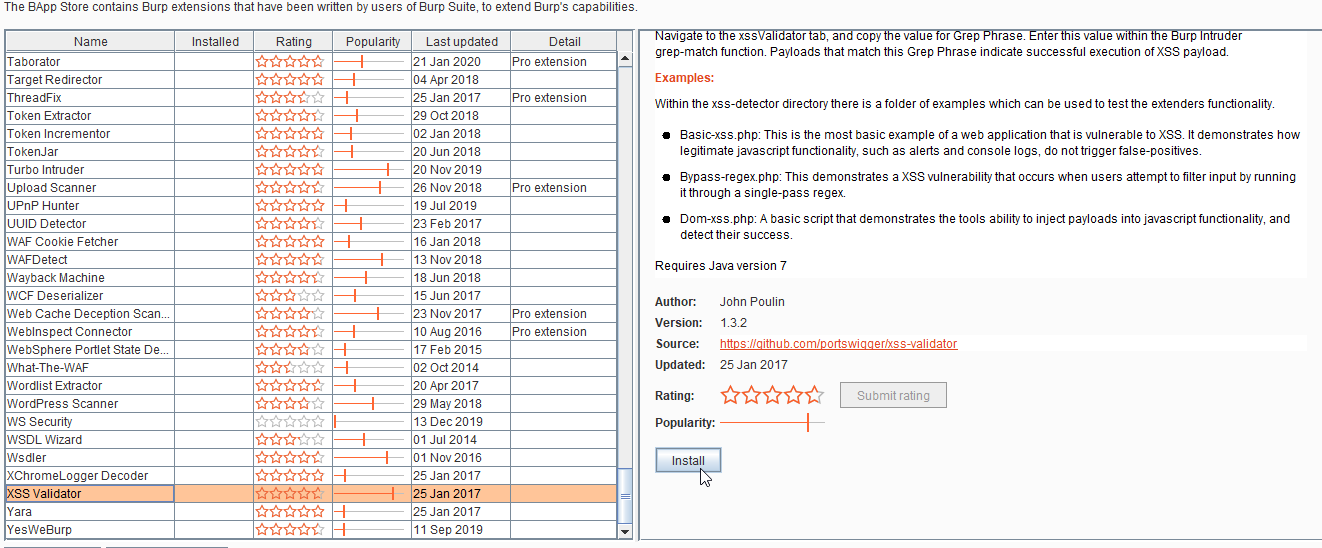1322x548 pixels.
Task: Select the ThreadFix extension
Action: 311,98
